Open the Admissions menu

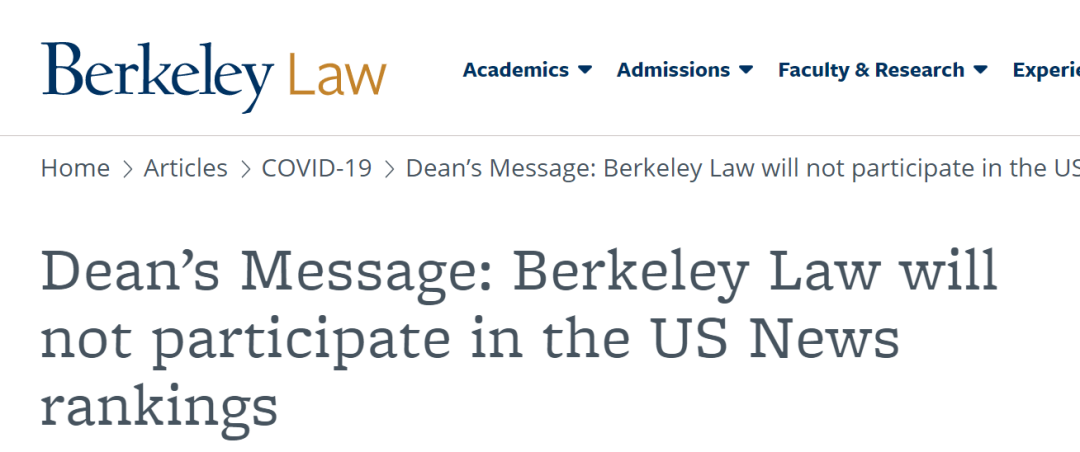tap(673, 70)
